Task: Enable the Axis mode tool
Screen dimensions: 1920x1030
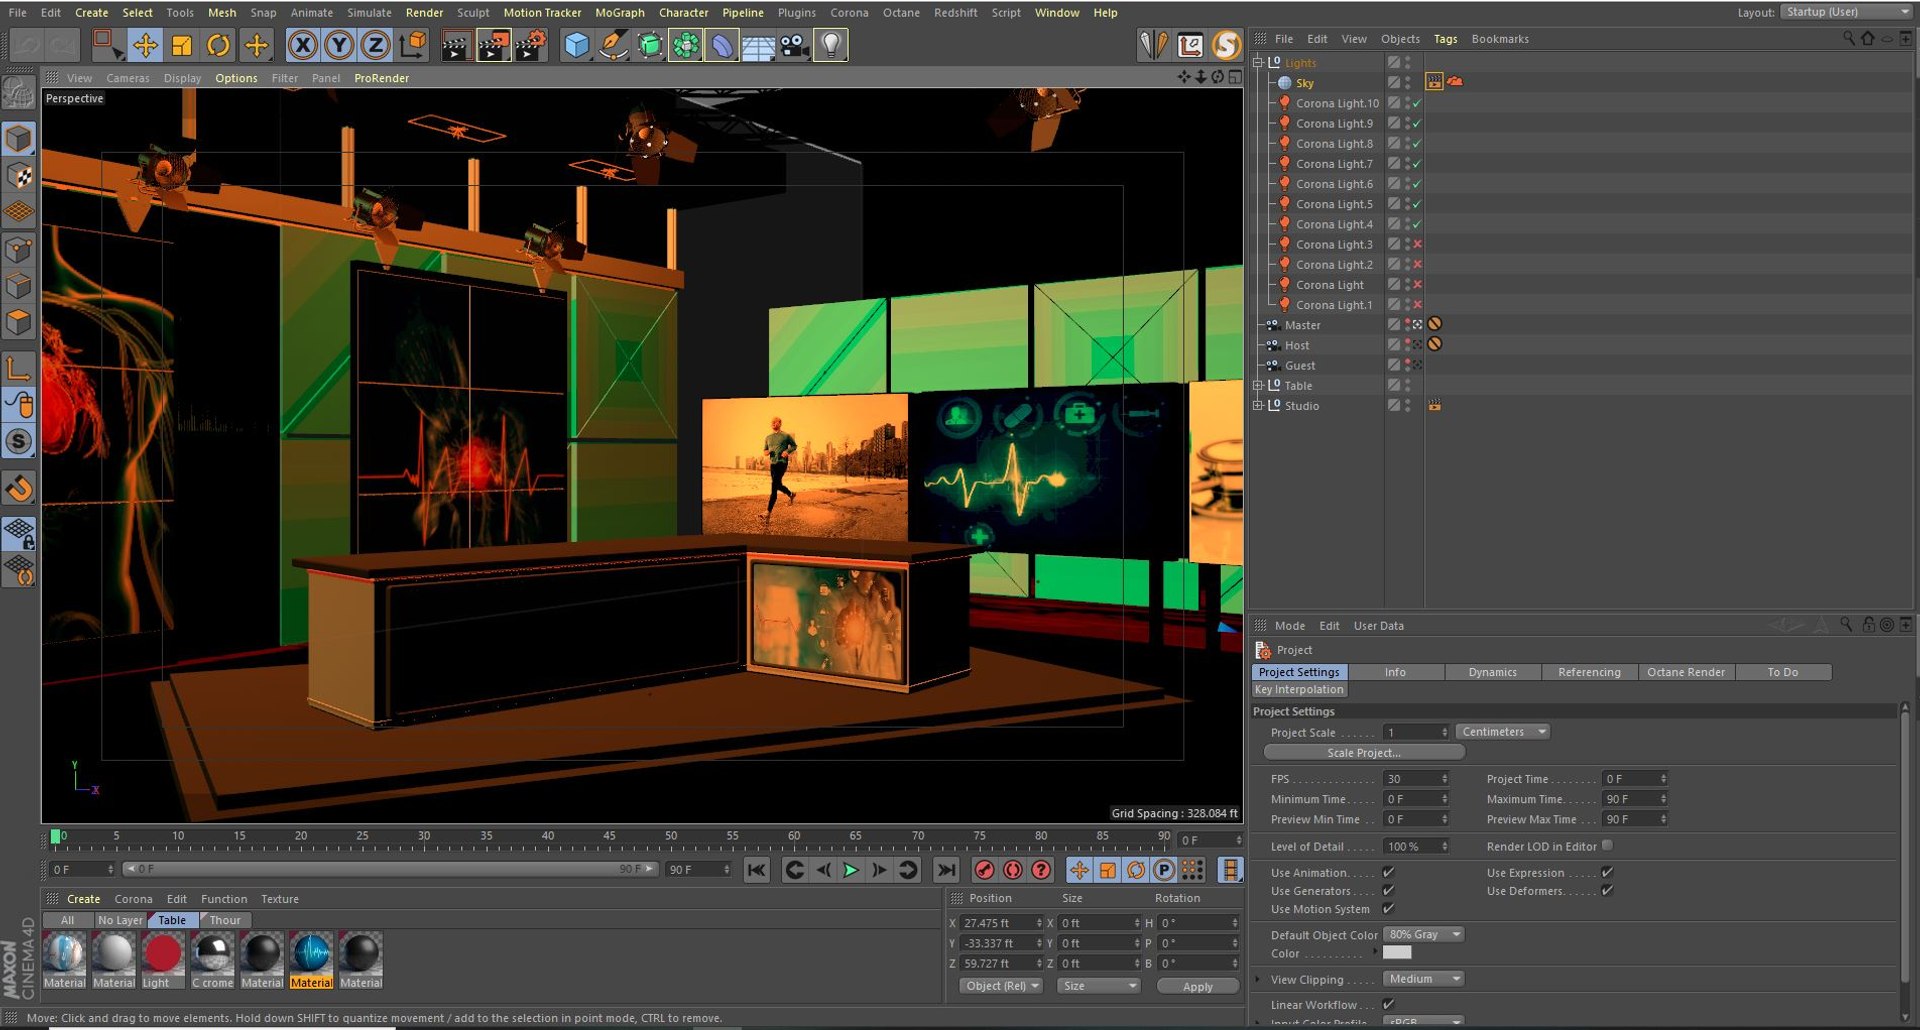Action: (x=19, y=368)
